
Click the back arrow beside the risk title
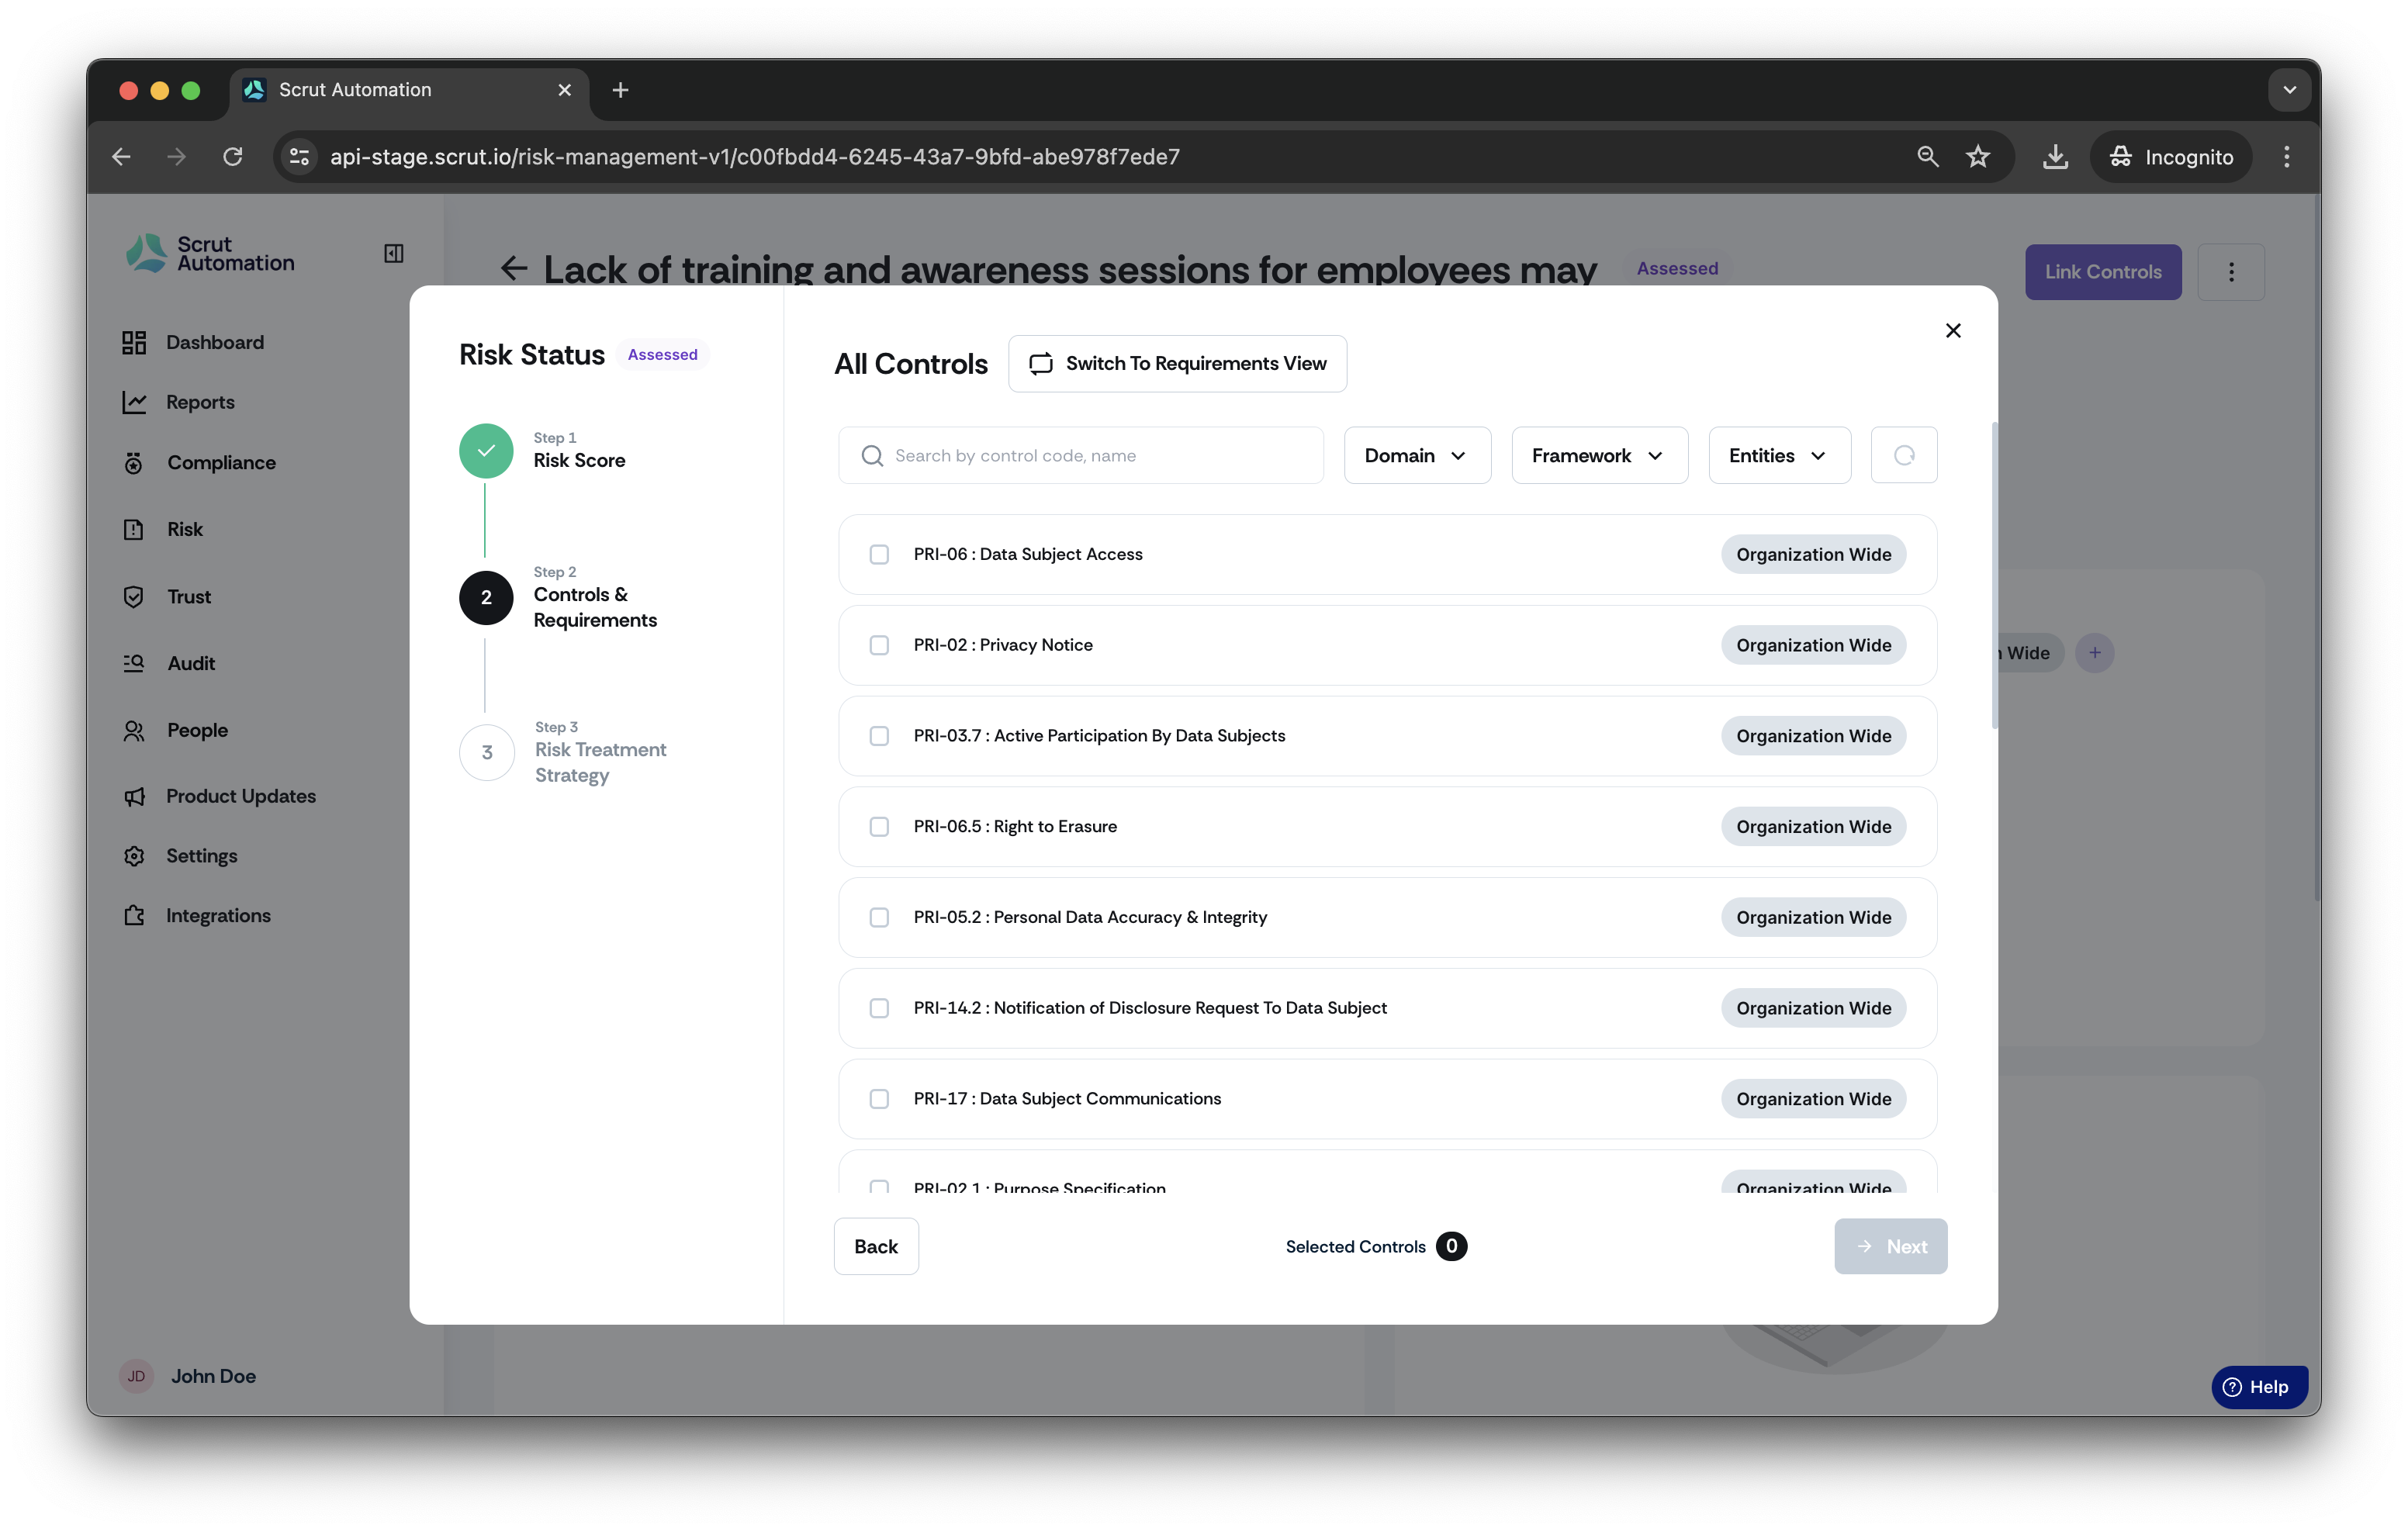pos(514,268)
